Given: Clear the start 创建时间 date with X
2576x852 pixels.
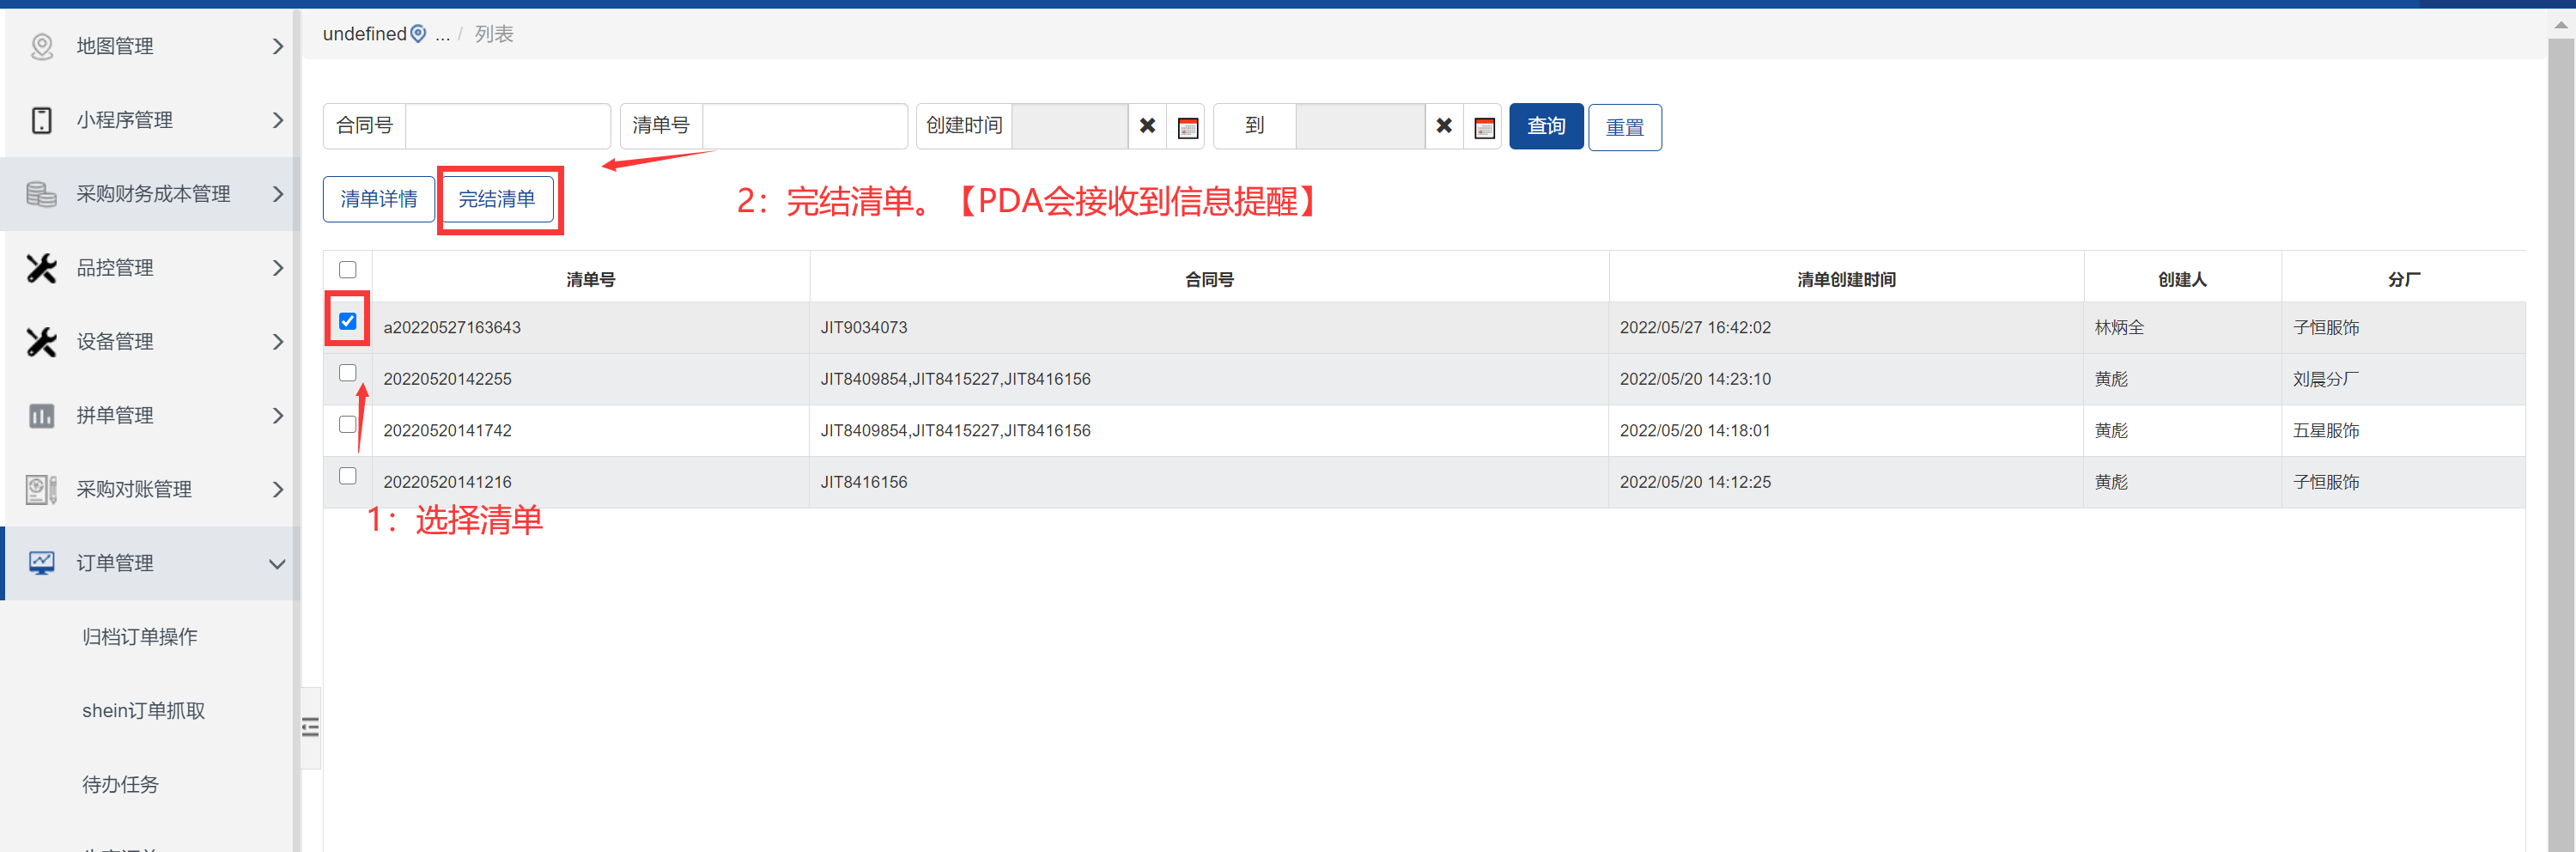Looking at the screenshot, I should [1147, 126].
